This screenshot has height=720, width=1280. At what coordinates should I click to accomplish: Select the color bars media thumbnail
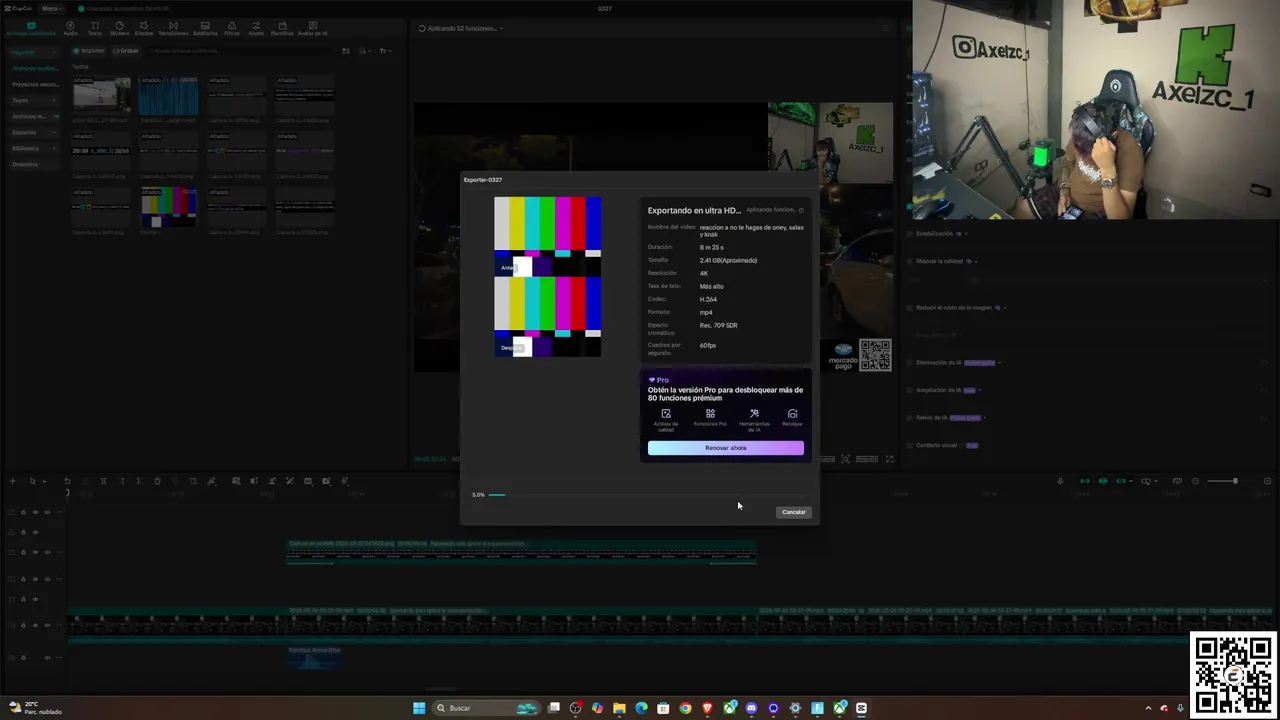[168, 207]
